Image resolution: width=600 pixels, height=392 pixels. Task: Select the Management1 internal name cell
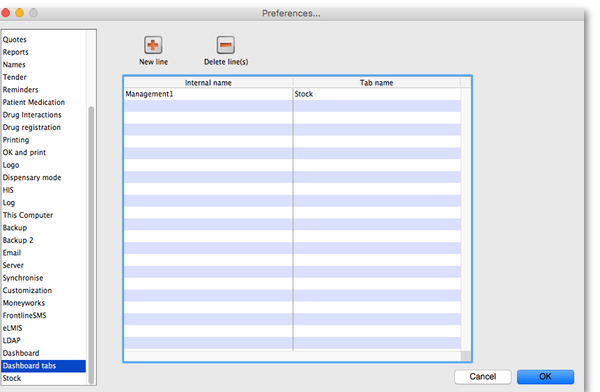pos(208,94)
